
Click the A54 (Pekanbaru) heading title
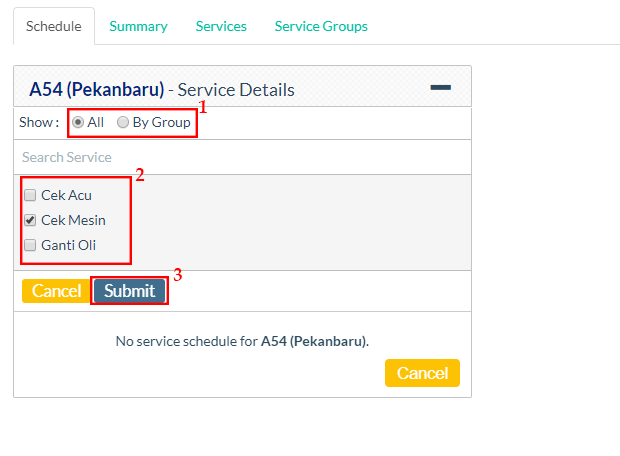[96, 89]
